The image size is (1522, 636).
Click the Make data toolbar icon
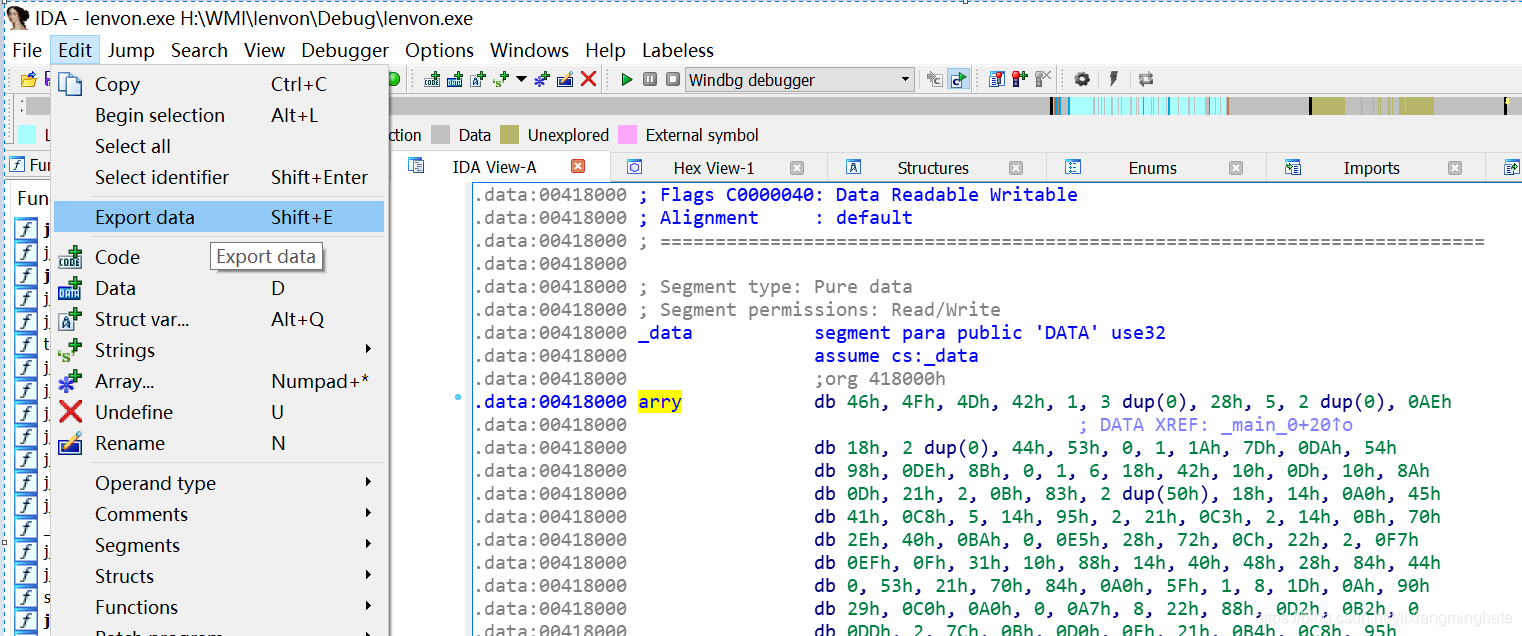(455, 79)
